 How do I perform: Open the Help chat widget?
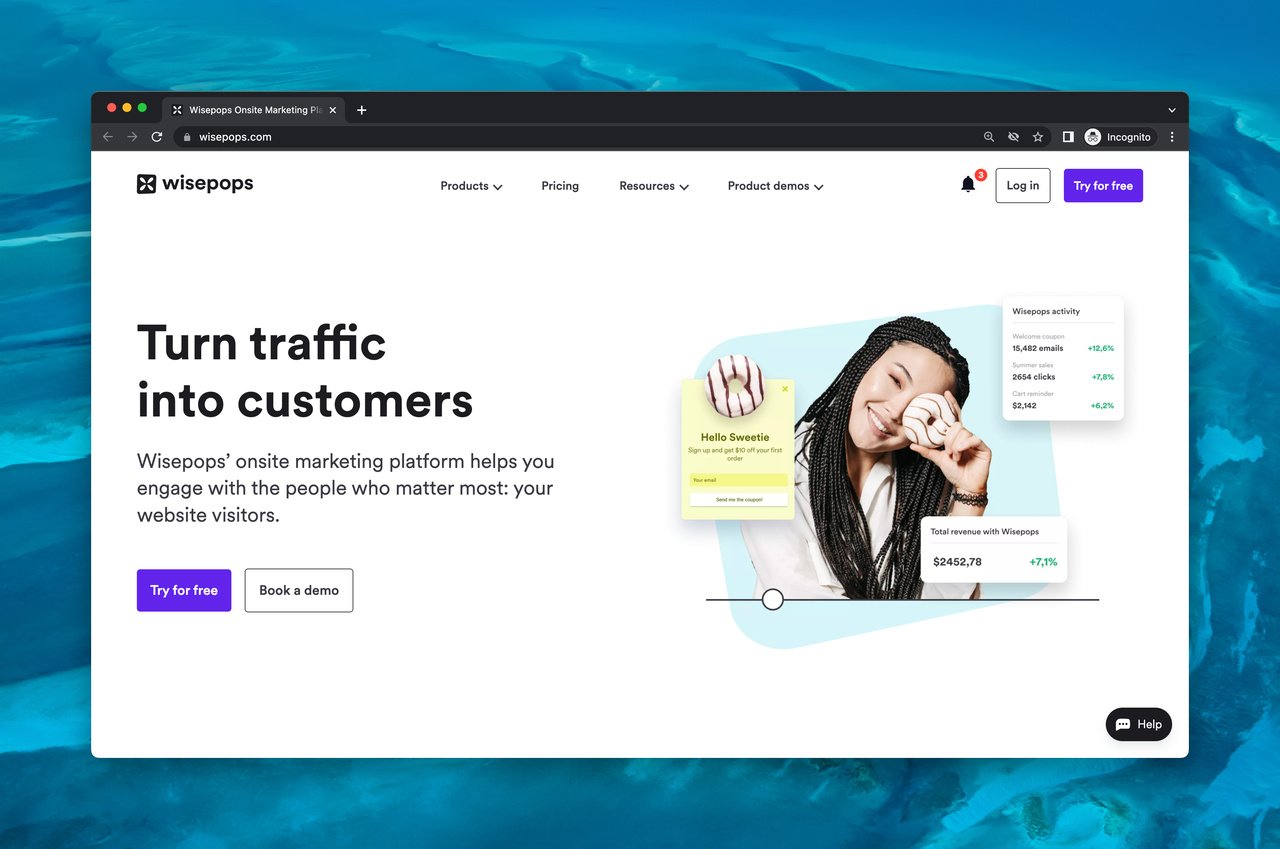[1139, 724]
